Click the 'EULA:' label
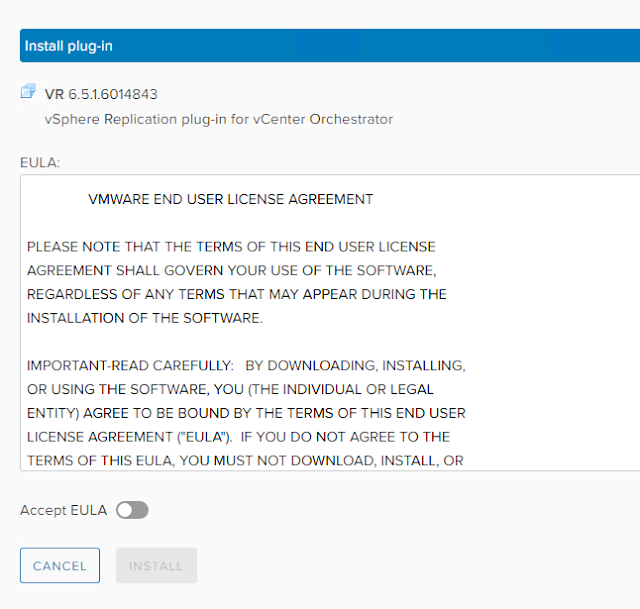 coord(40,162)
